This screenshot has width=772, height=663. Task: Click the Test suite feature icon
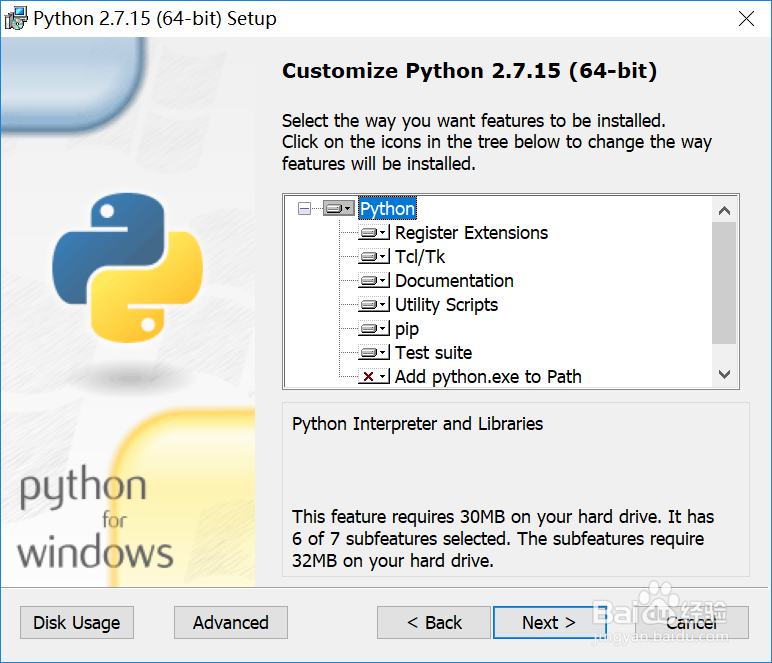pos(374,353)
